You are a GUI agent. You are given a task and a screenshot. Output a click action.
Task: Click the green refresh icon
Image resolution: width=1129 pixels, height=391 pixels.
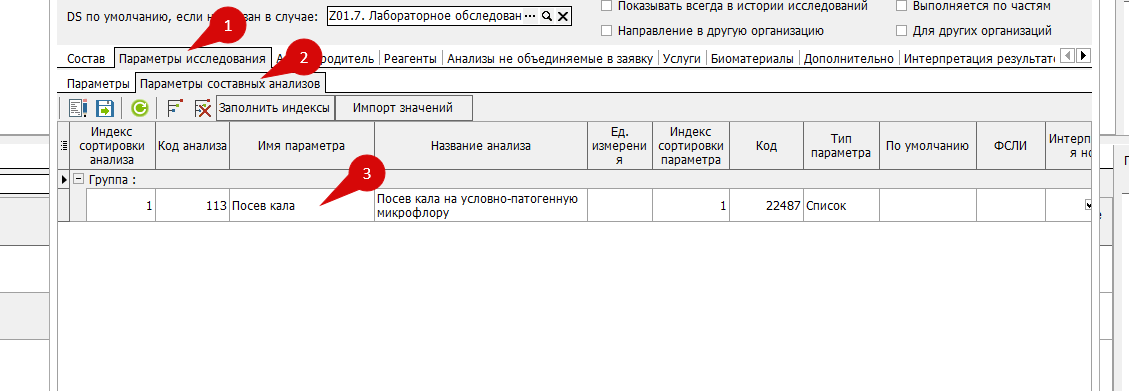click(x=140, y=108)
